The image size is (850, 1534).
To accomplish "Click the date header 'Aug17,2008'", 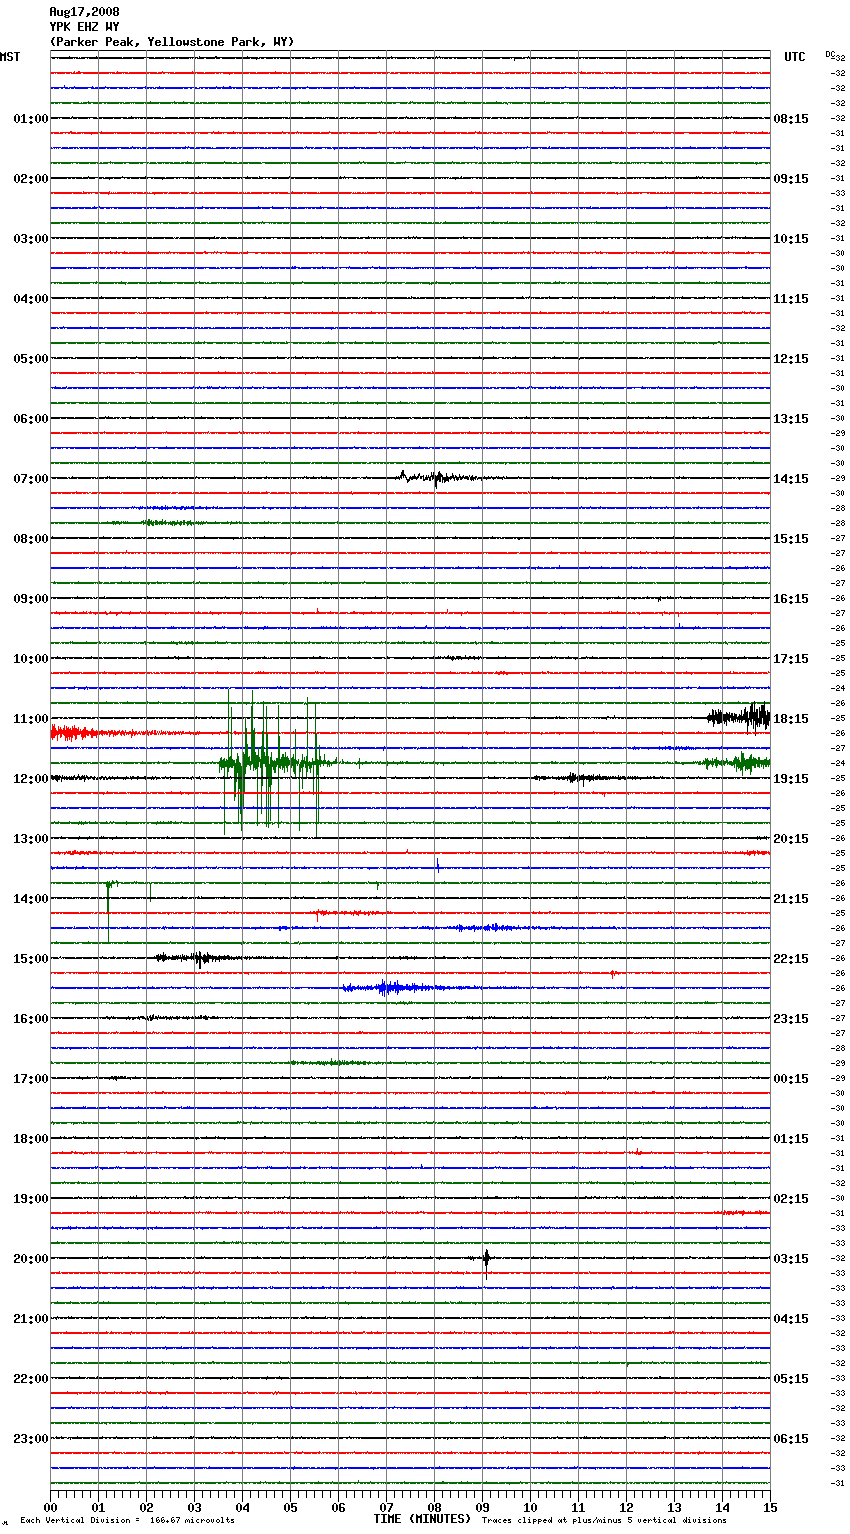I will pyautogui.click(x=84, y=12).
